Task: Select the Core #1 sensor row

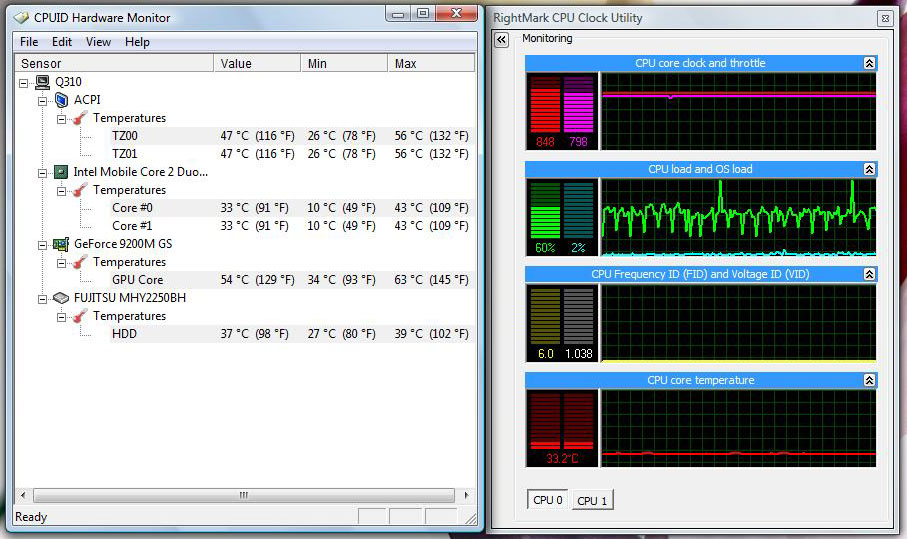Action: pos(293,226)
